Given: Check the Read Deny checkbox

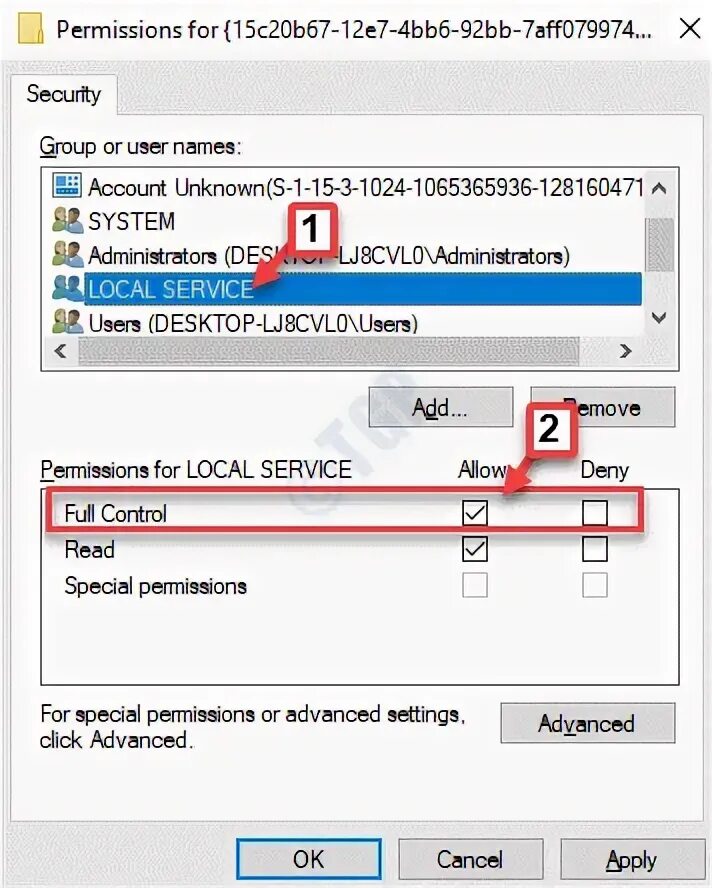Looking at the screenshot, I should click(595, 549).
